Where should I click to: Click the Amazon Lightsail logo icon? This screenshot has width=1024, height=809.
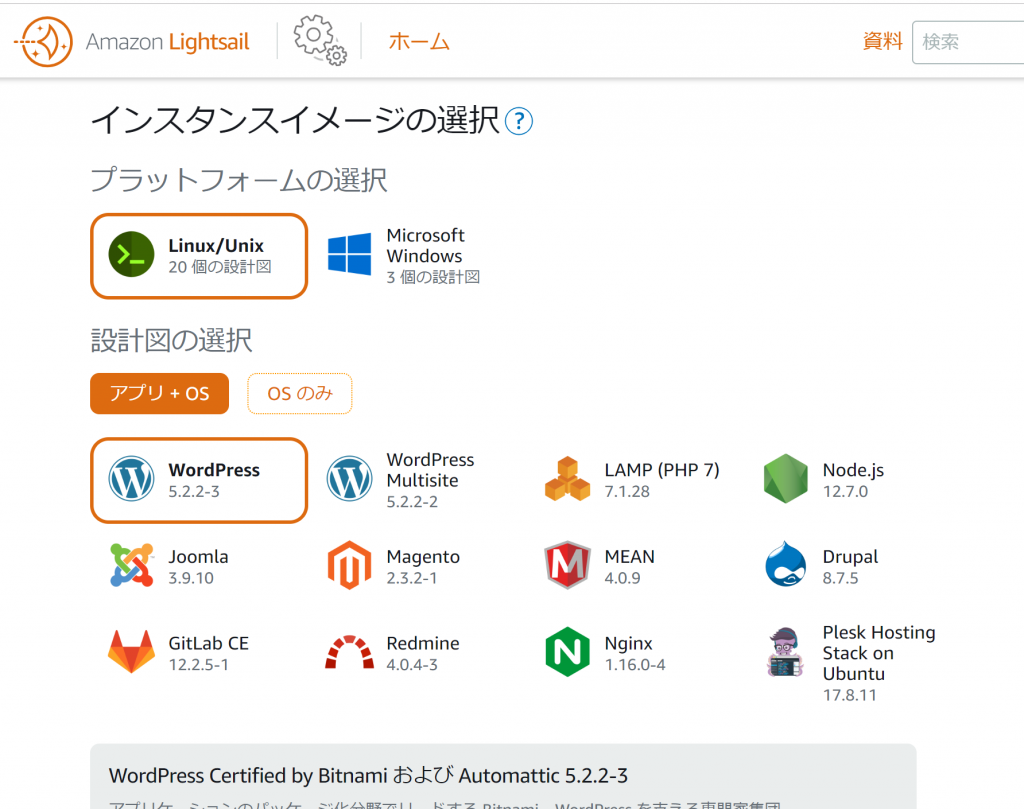[44, 42]
